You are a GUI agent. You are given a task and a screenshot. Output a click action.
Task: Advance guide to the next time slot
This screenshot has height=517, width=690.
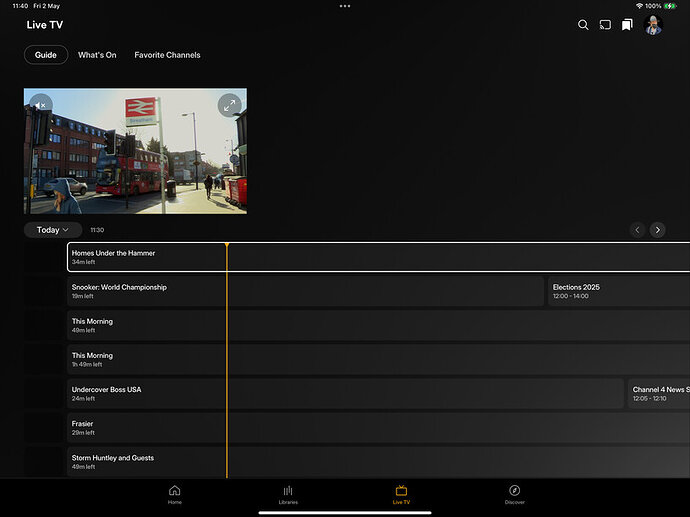click(657, 230)
